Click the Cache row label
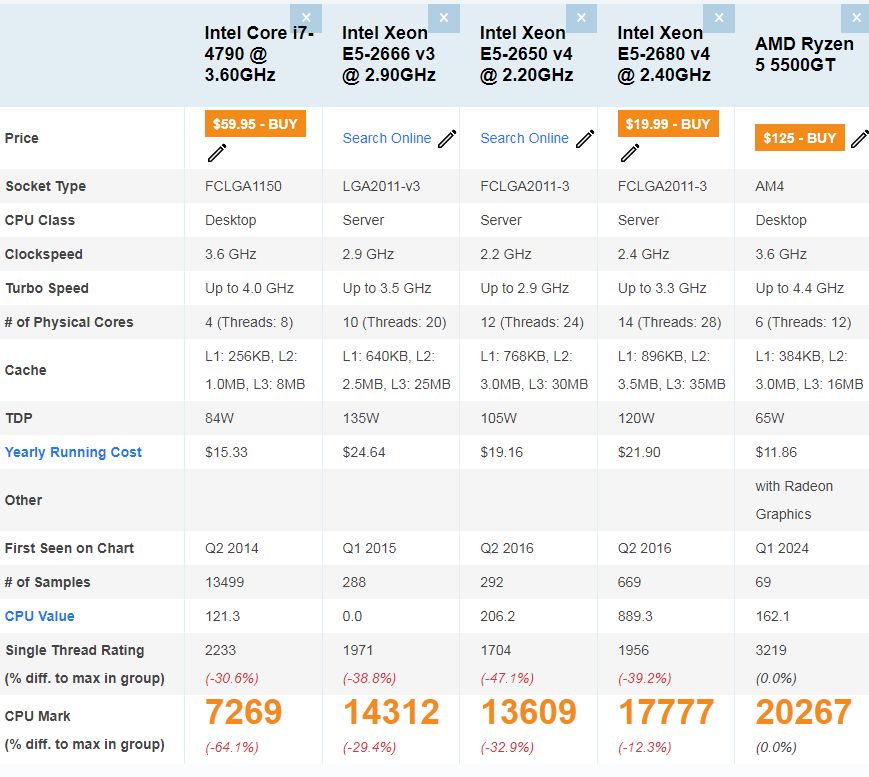 click(x=25, y=370)
